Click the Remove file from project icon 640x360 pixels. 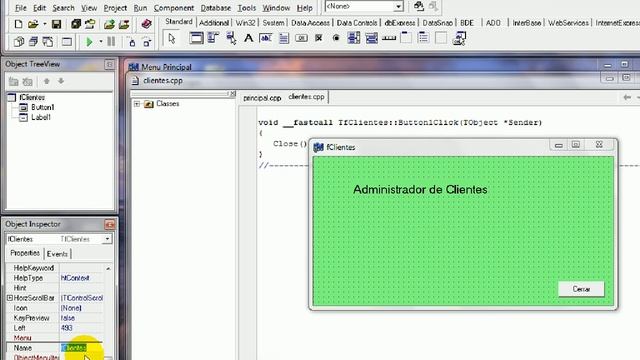(124, 24)
